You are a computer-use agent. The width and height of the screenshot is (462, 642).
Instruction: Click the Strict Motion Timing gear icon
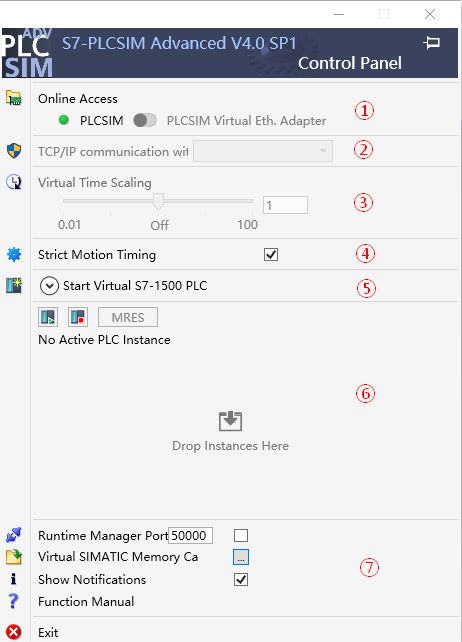click(x=14, y=255)
